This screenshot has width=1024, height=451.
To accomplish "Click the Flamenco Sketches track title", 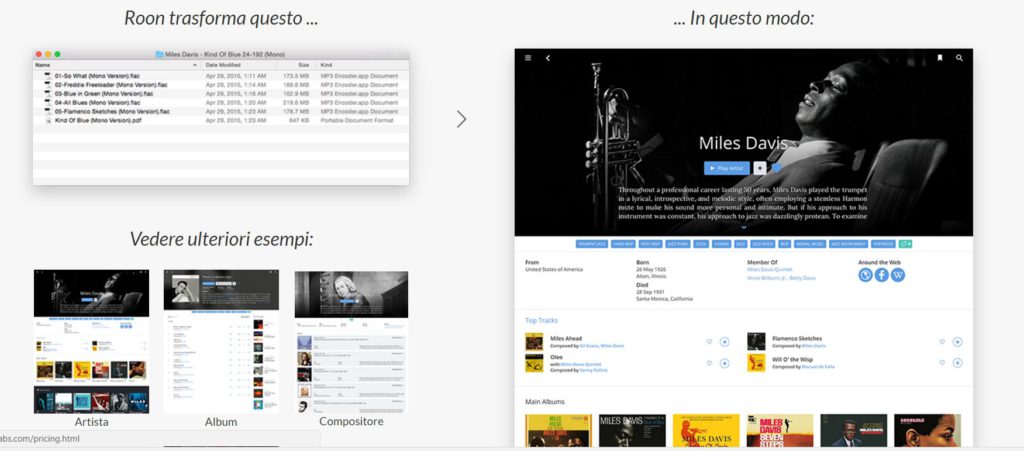I will pyautogui.click(x=797, y=339).
